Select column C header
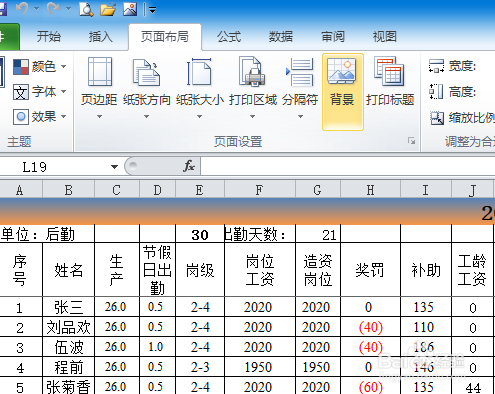This screenshot has width=495, height=394. click(x=117, y=190)
